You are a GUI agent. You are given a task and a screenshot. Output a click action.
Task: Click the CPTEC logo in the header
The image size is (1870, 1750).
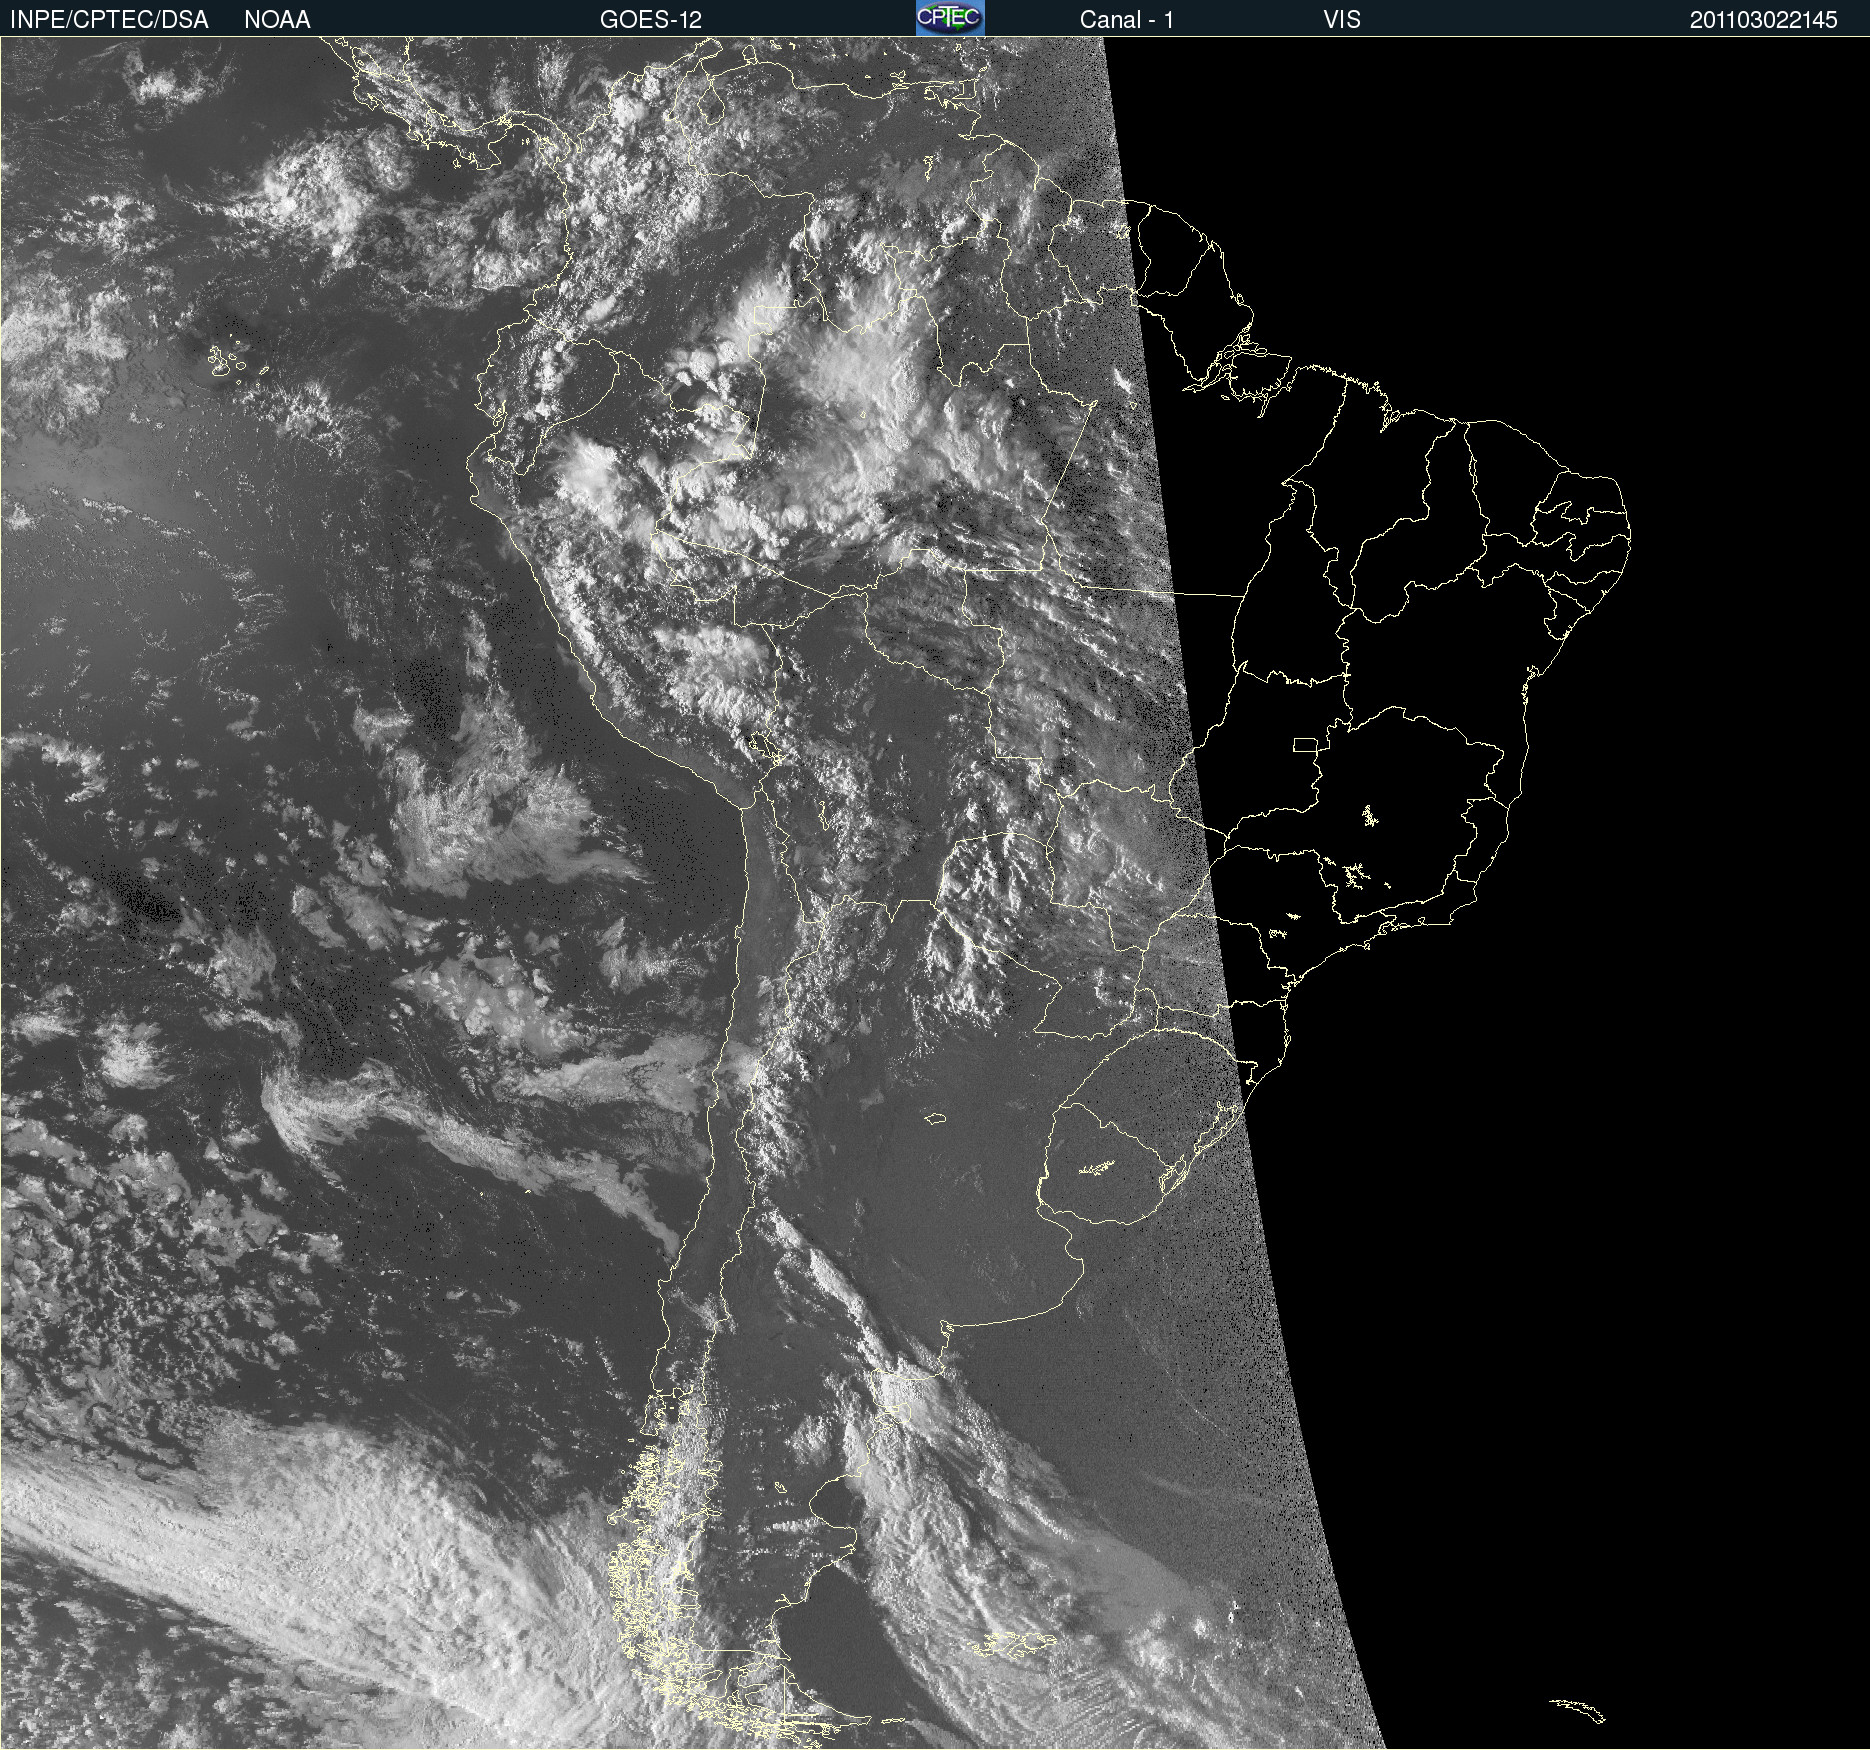(x=950, y=18)
